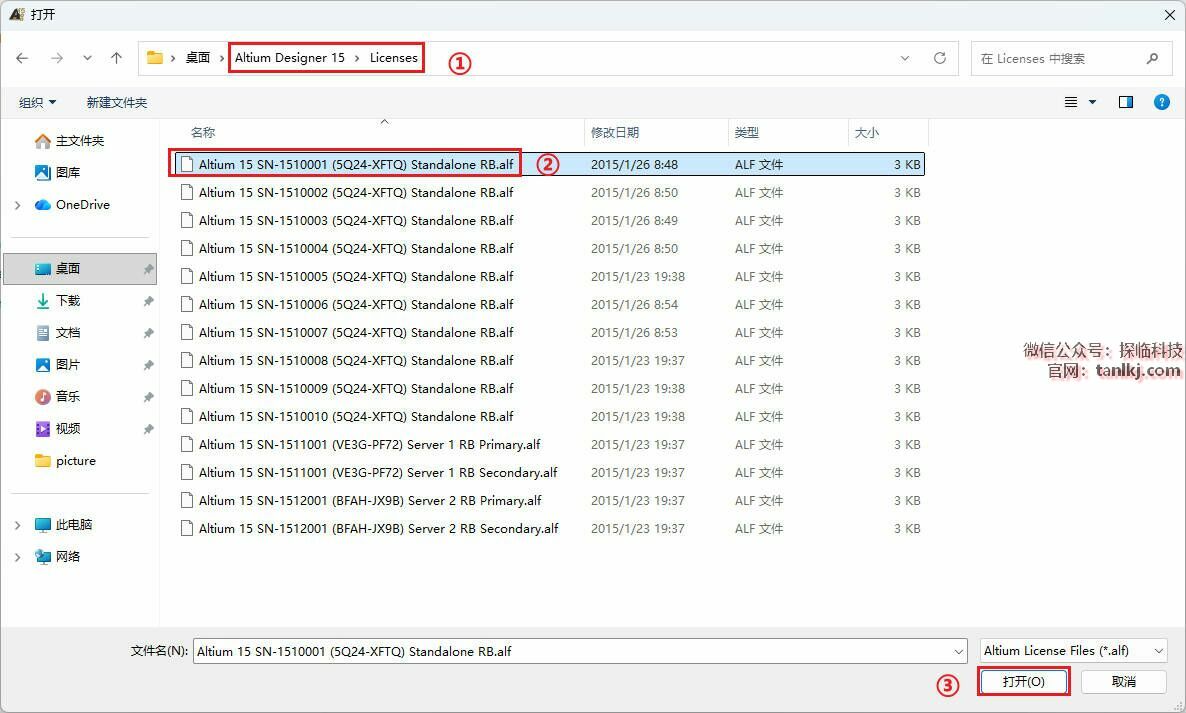1186x713 pixels.
Task: Open 视频 folder in sidebar
Action: [68, 429]
